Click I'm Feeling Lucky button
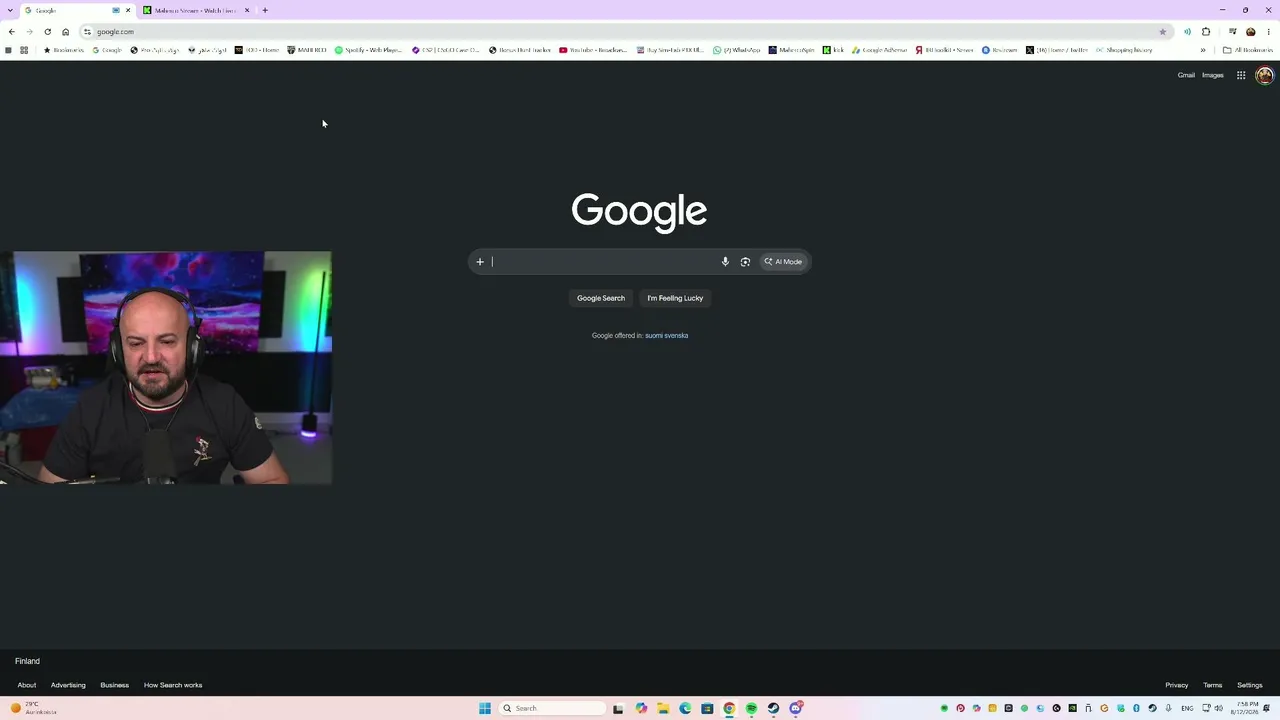 click(675, 298)
